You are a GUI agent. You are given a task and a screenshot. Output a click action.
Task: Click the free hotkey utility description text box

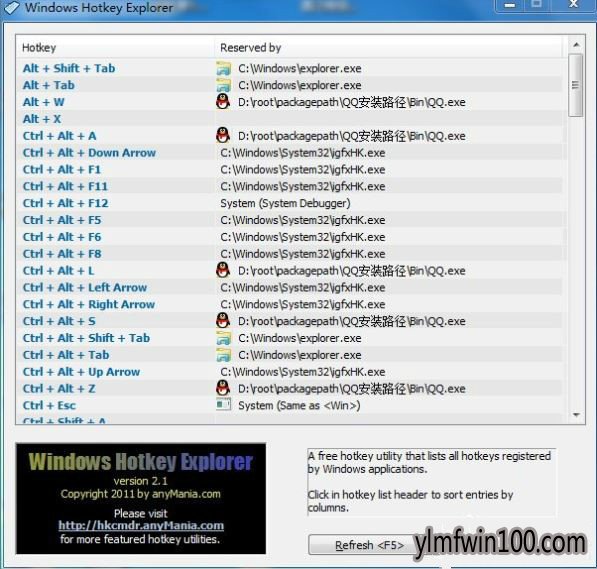(x=431, y=482)
